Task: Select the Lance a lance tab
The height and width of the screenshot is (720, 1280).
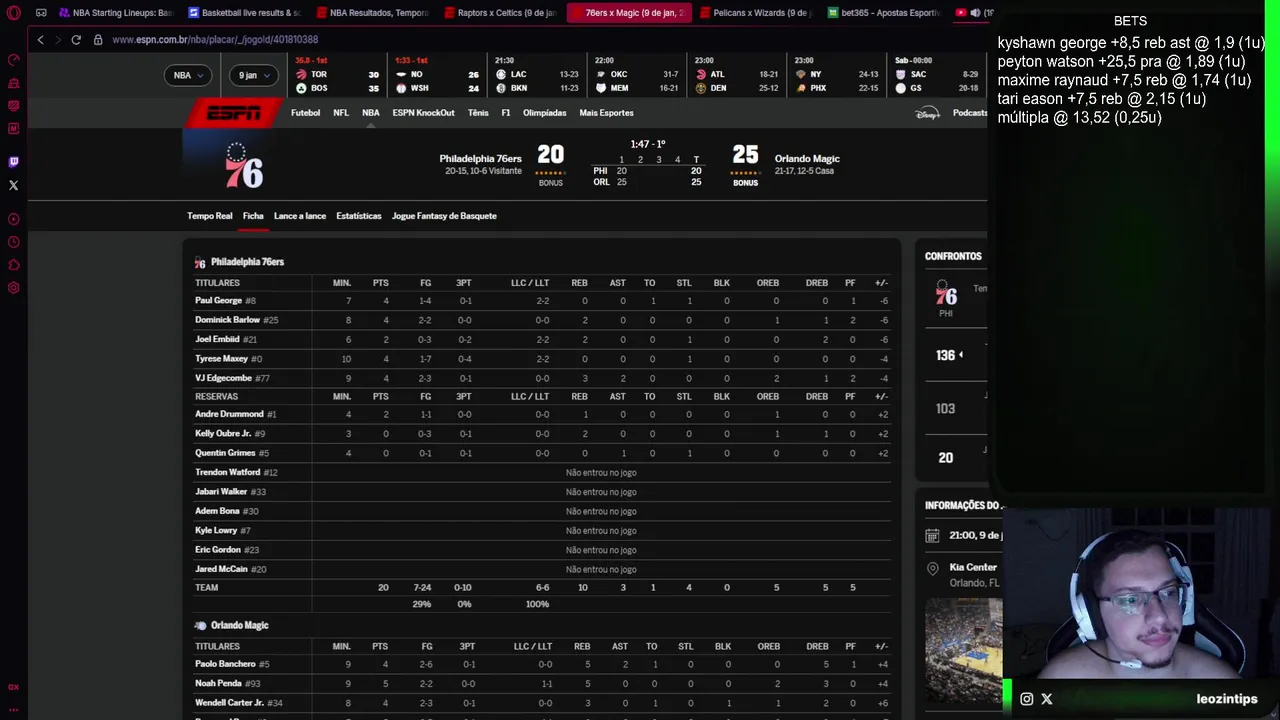Action: click(300, 216)
